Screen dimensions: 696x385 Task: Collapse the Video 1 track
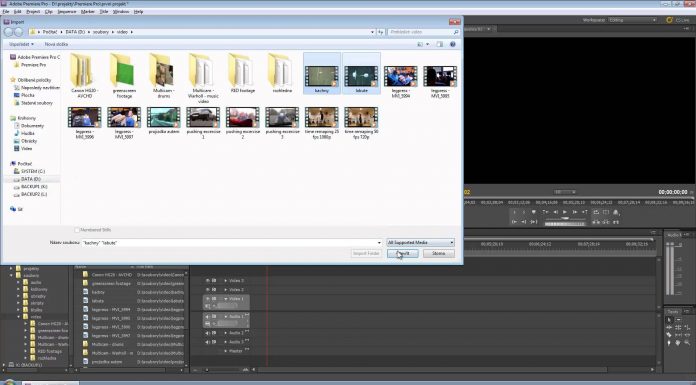click(x=225, y=299)
